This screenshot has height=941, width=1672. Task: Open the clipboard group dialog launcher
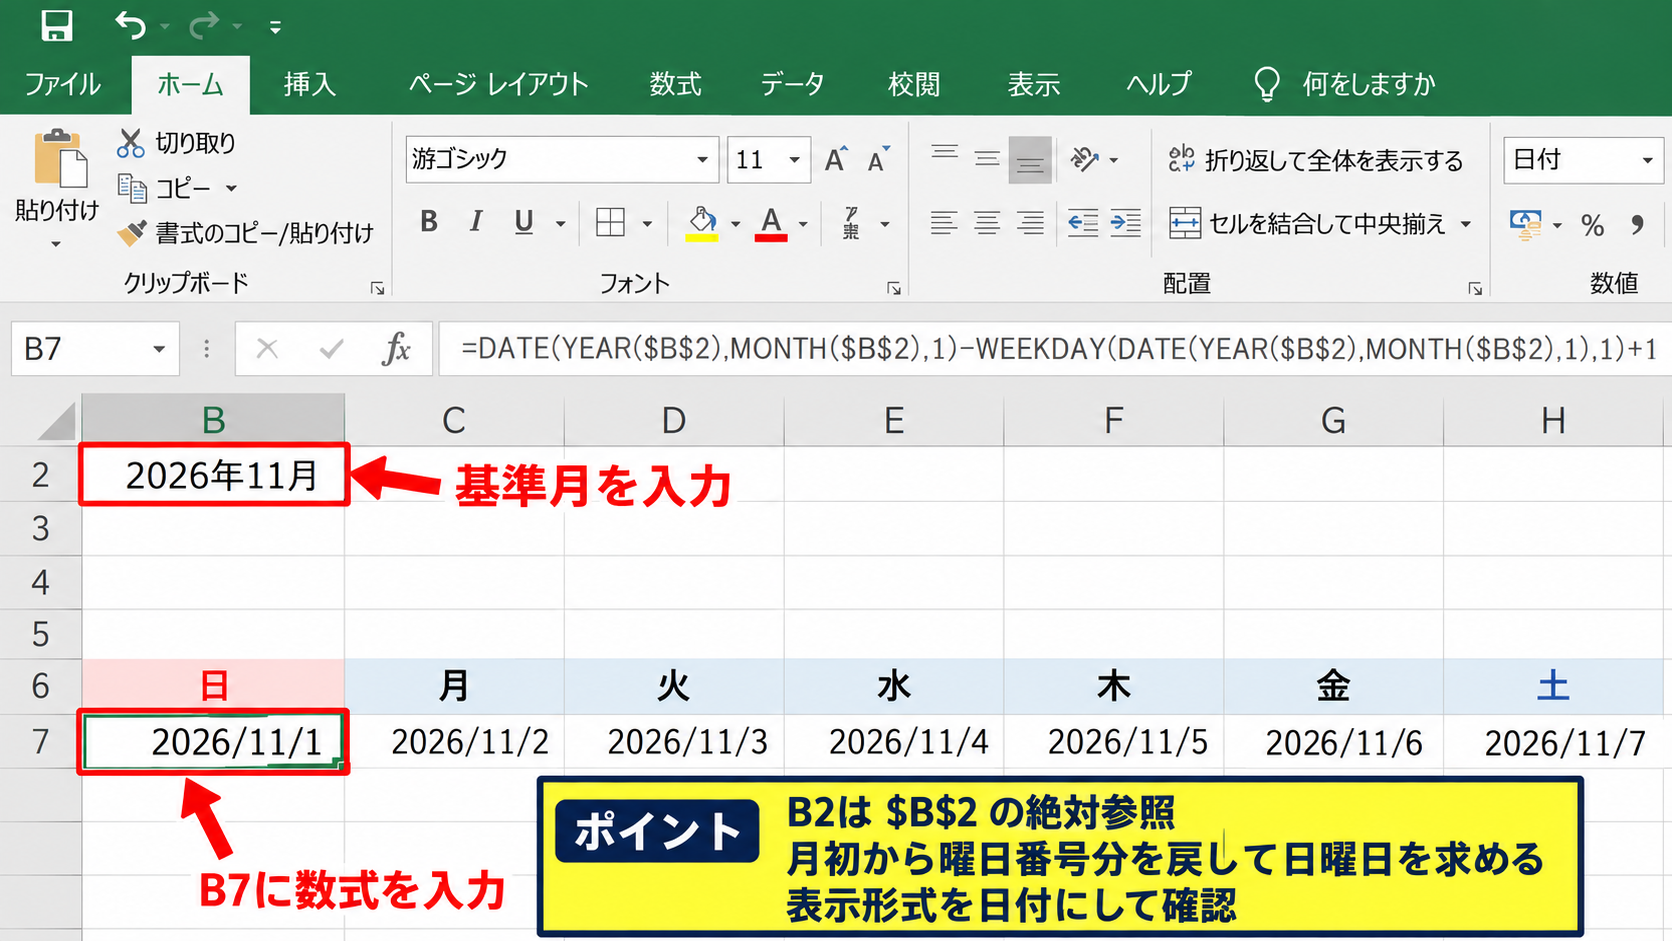(377, 288)
